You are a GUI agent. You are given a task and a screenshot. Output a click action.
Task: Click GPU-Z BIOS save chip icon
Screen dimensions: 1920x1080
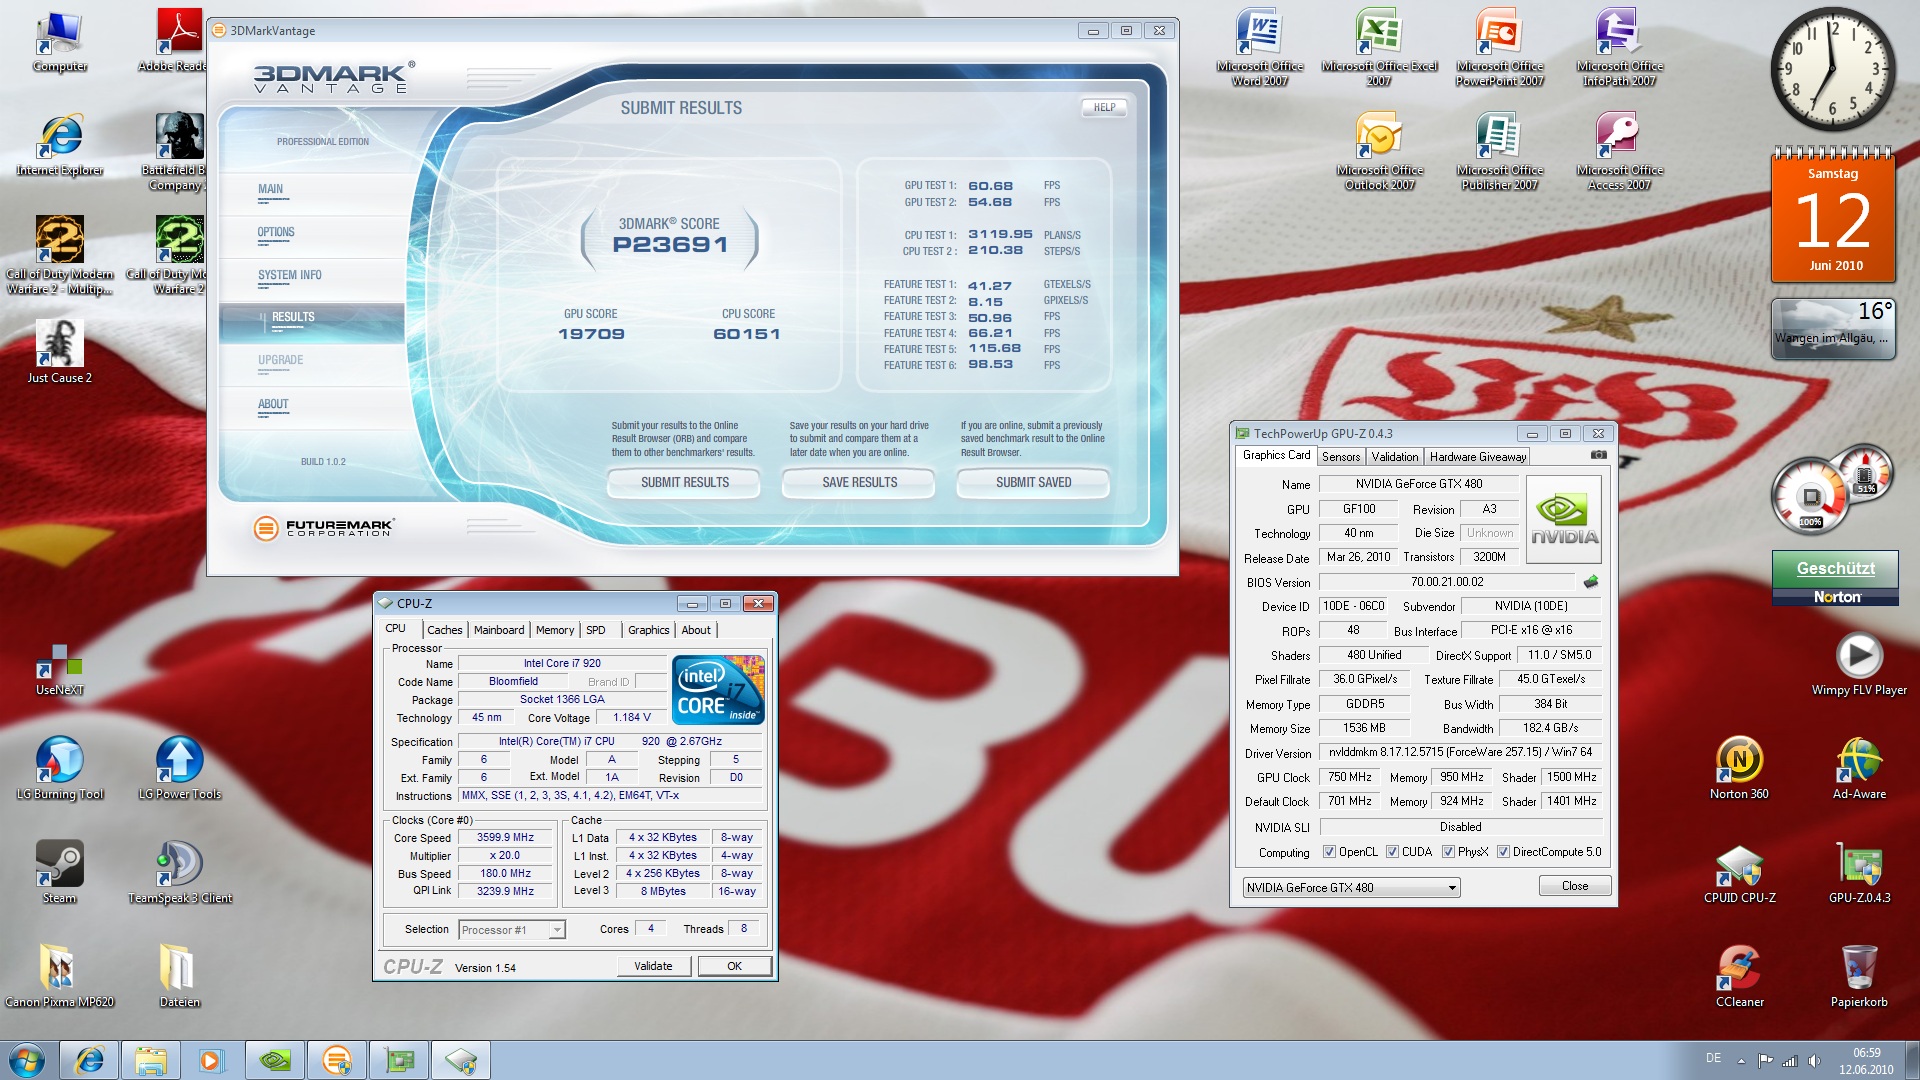1591,582
